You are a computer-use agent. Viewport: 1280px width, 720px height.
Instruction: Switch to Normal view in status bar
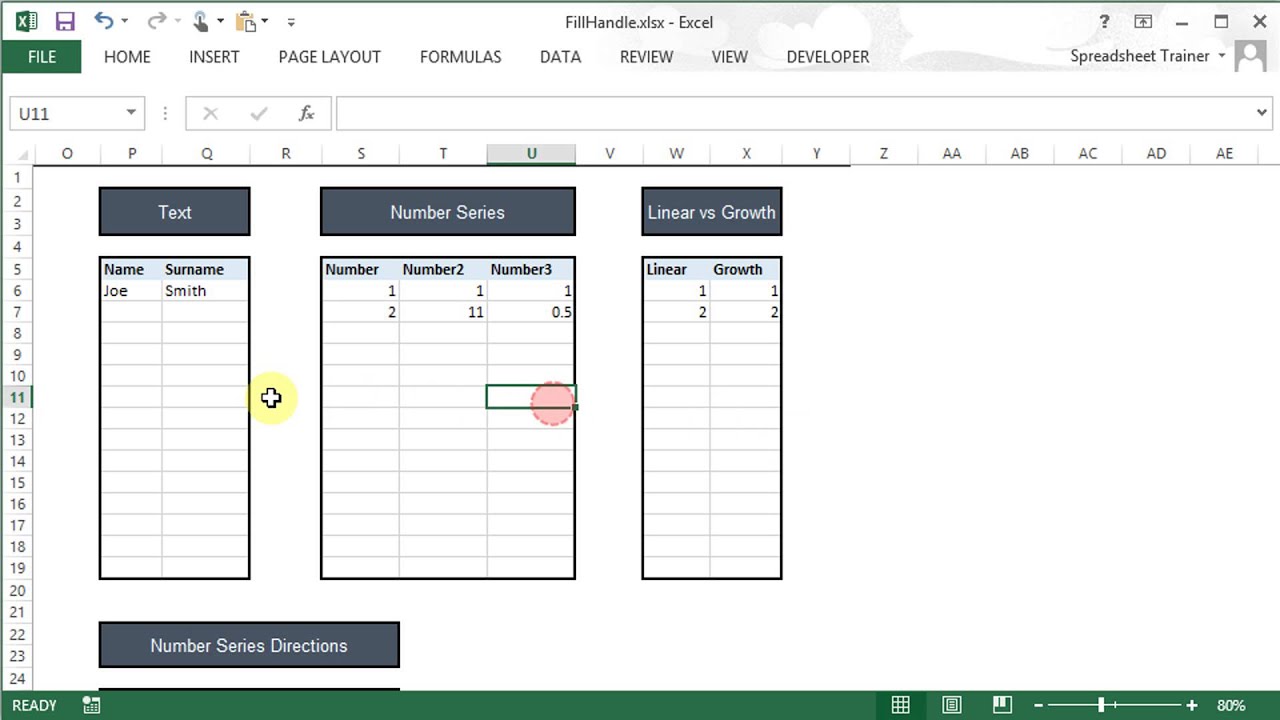[900, 705]
